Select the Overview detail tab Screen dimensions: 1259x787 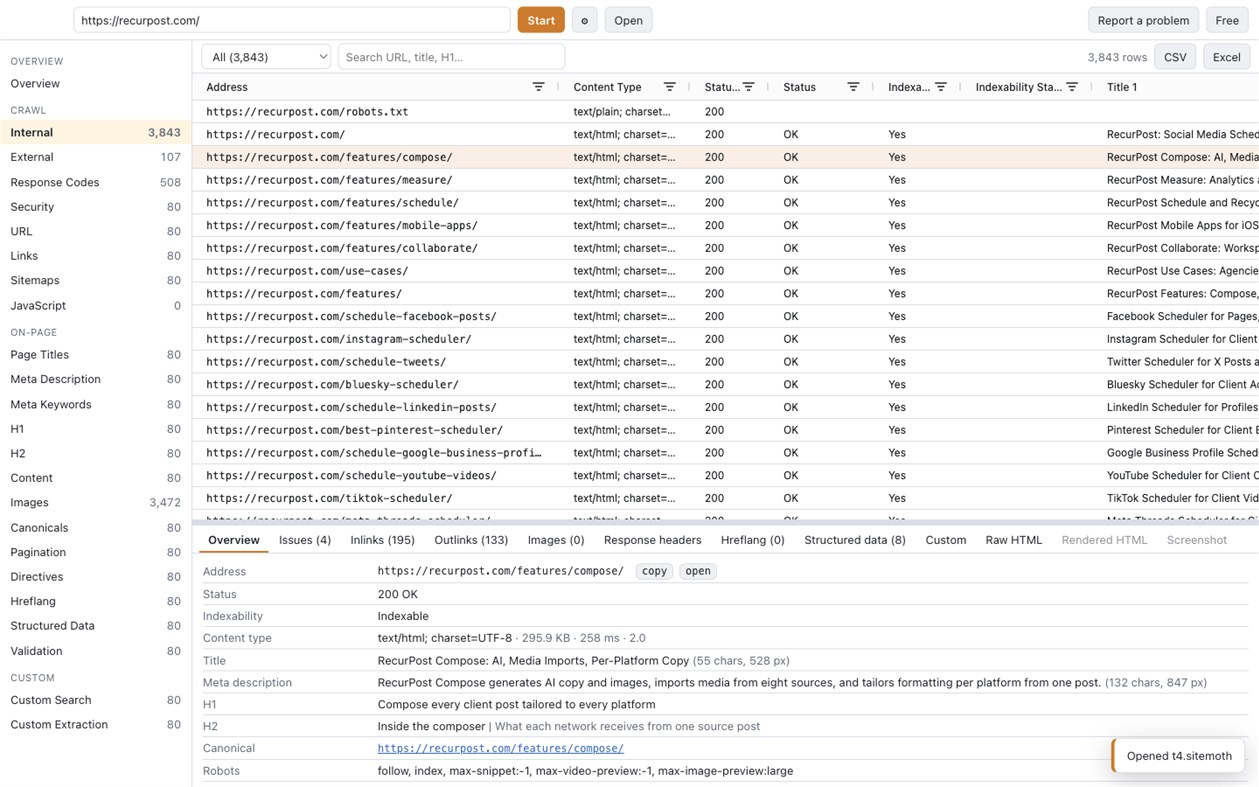234,540
